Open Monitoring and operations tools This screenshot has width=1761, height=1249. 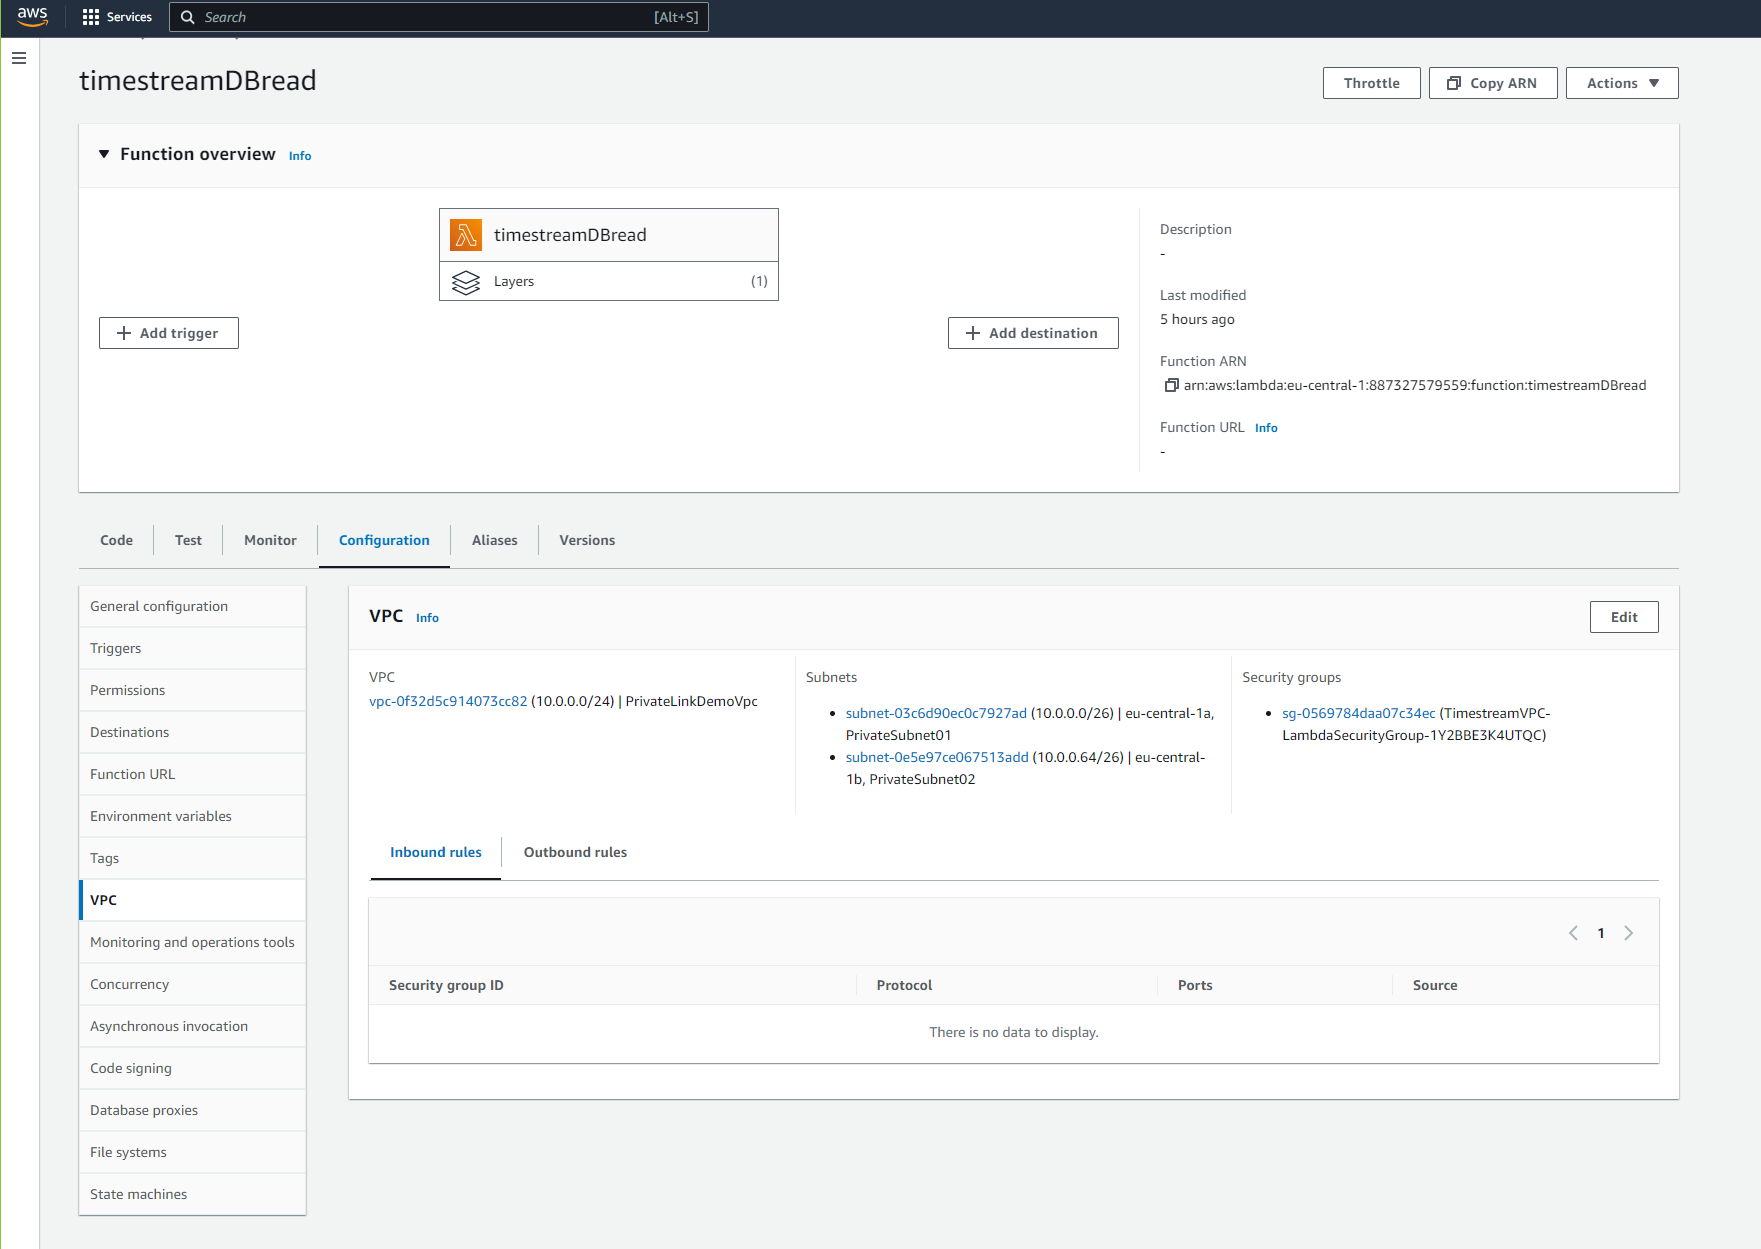coord(192,942)
